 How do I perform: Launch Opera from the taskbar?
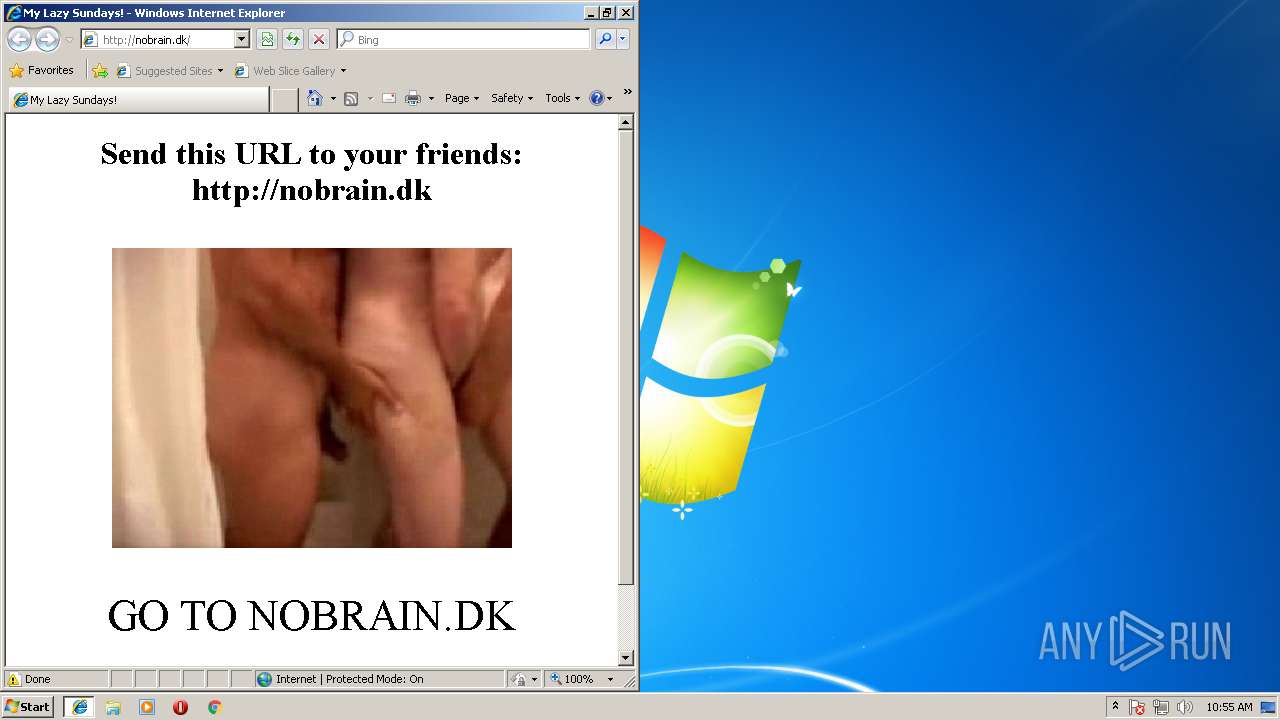[x=180, y=707]
